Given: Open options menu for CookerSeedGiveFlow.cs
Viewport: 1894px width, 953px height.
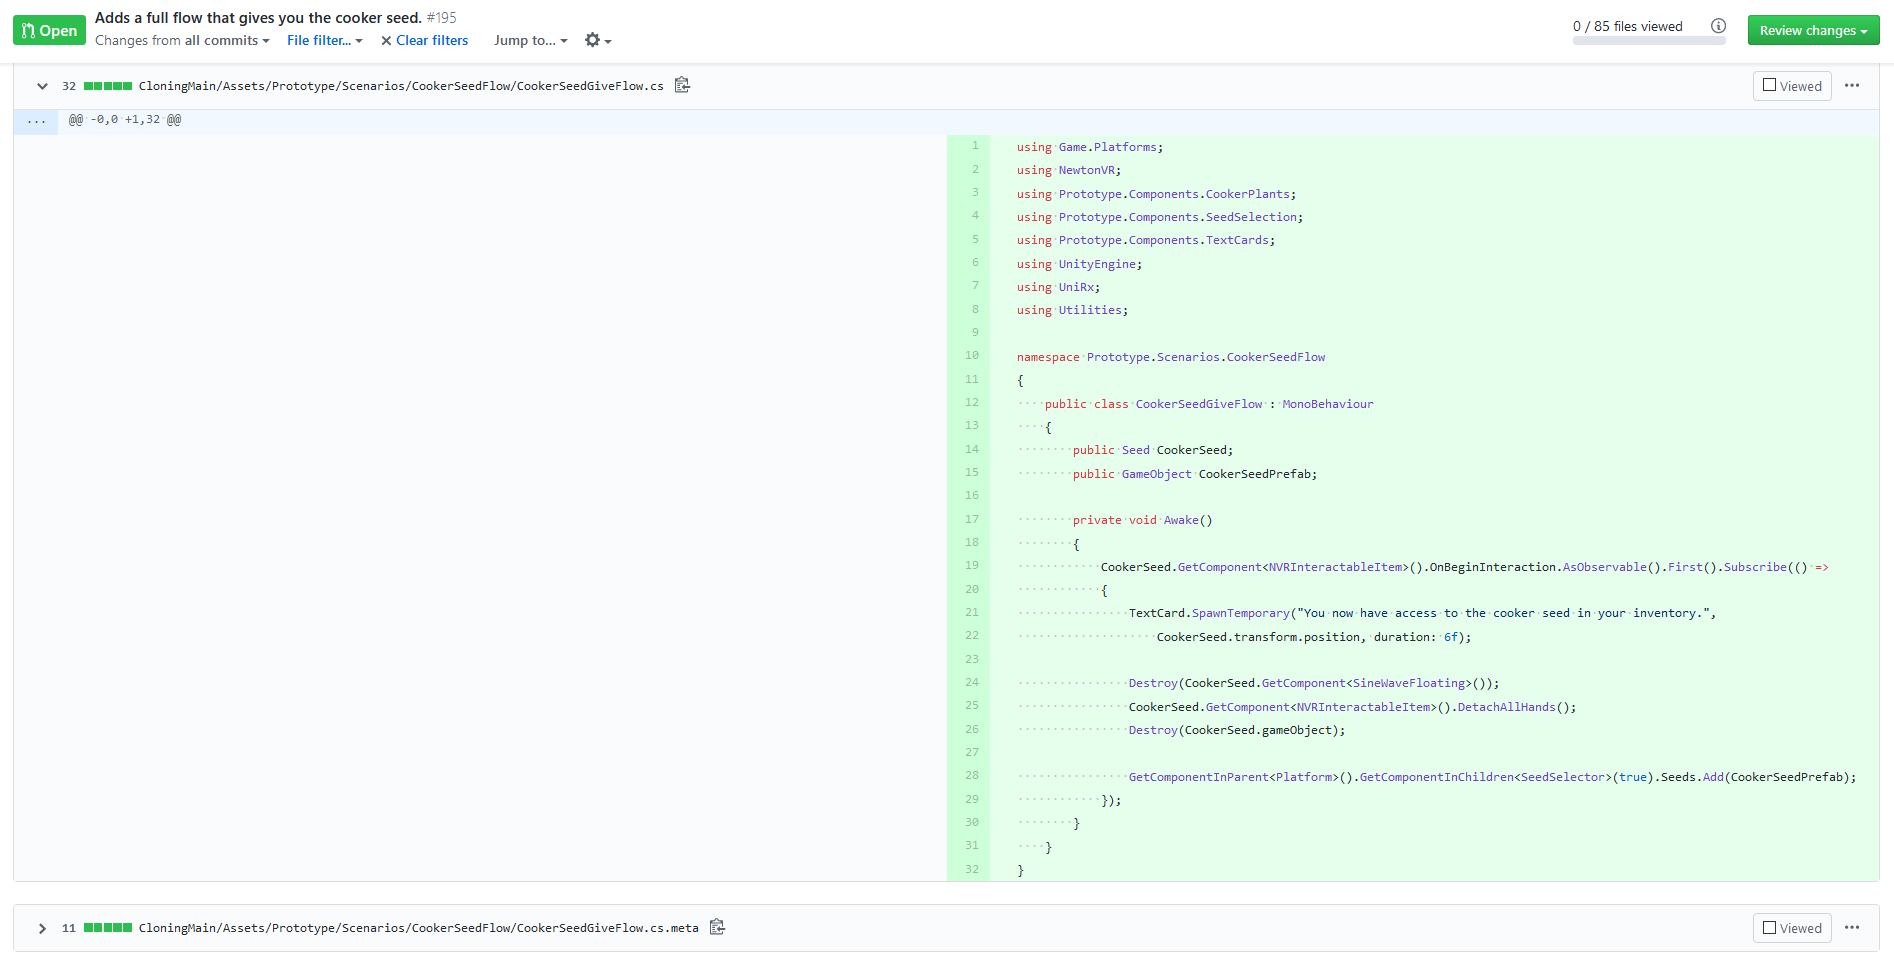Looking at the screenshot, I should [1852, 86].
